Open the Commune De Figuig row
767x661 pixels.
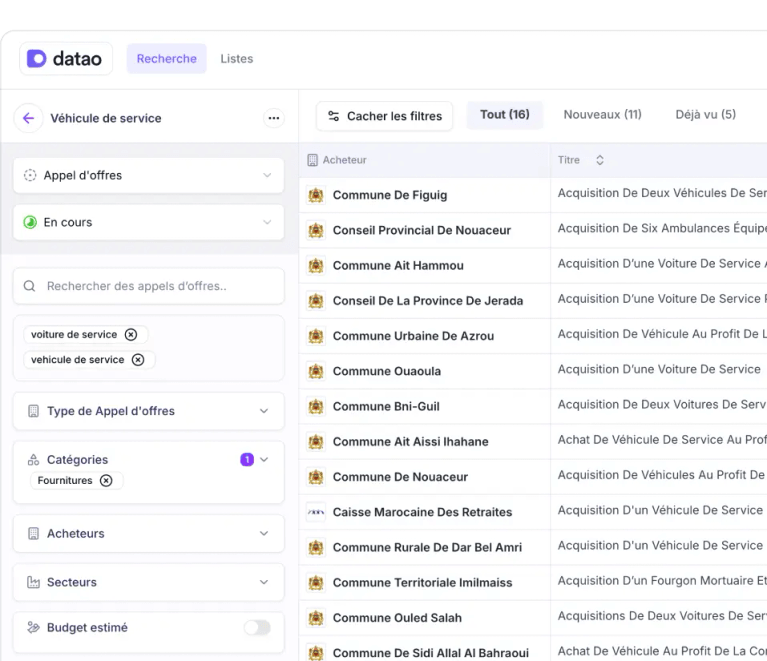click(533, 195)
